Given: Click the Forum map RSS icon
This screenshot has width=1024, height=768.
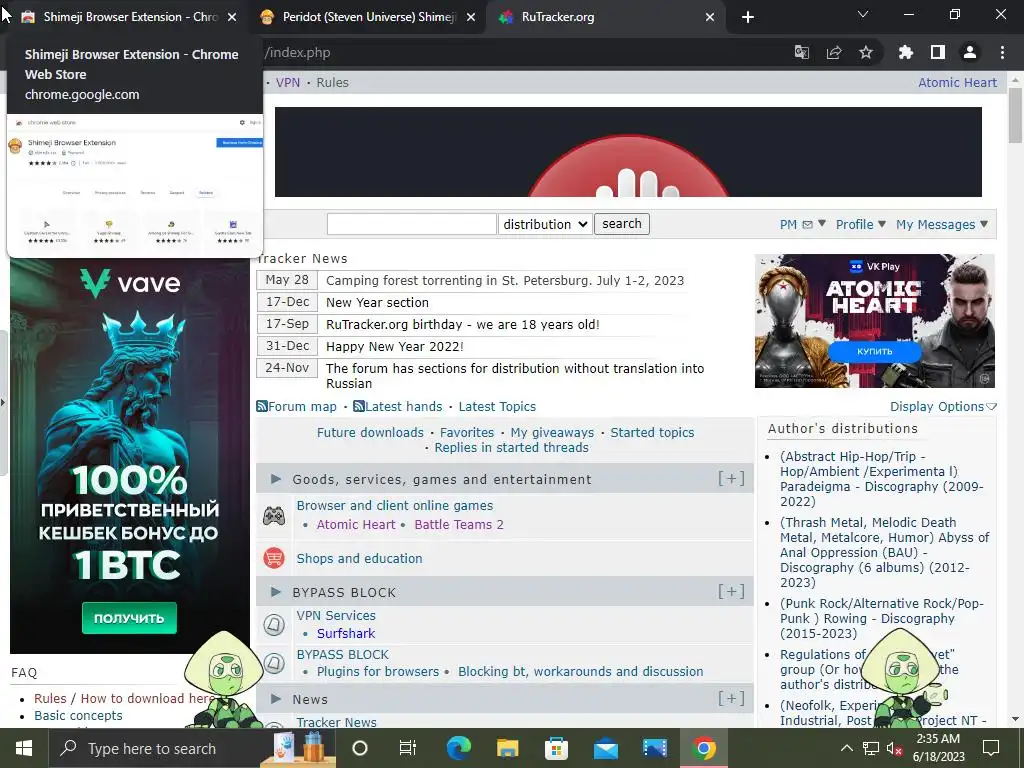Looking at the screenshot, I should pyautogui.click(x=262, y=406).
